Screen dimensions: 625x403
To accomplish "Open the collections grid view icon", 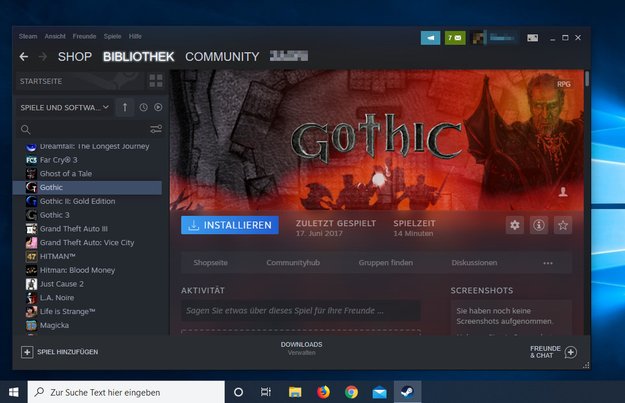I will pos(156,81).
